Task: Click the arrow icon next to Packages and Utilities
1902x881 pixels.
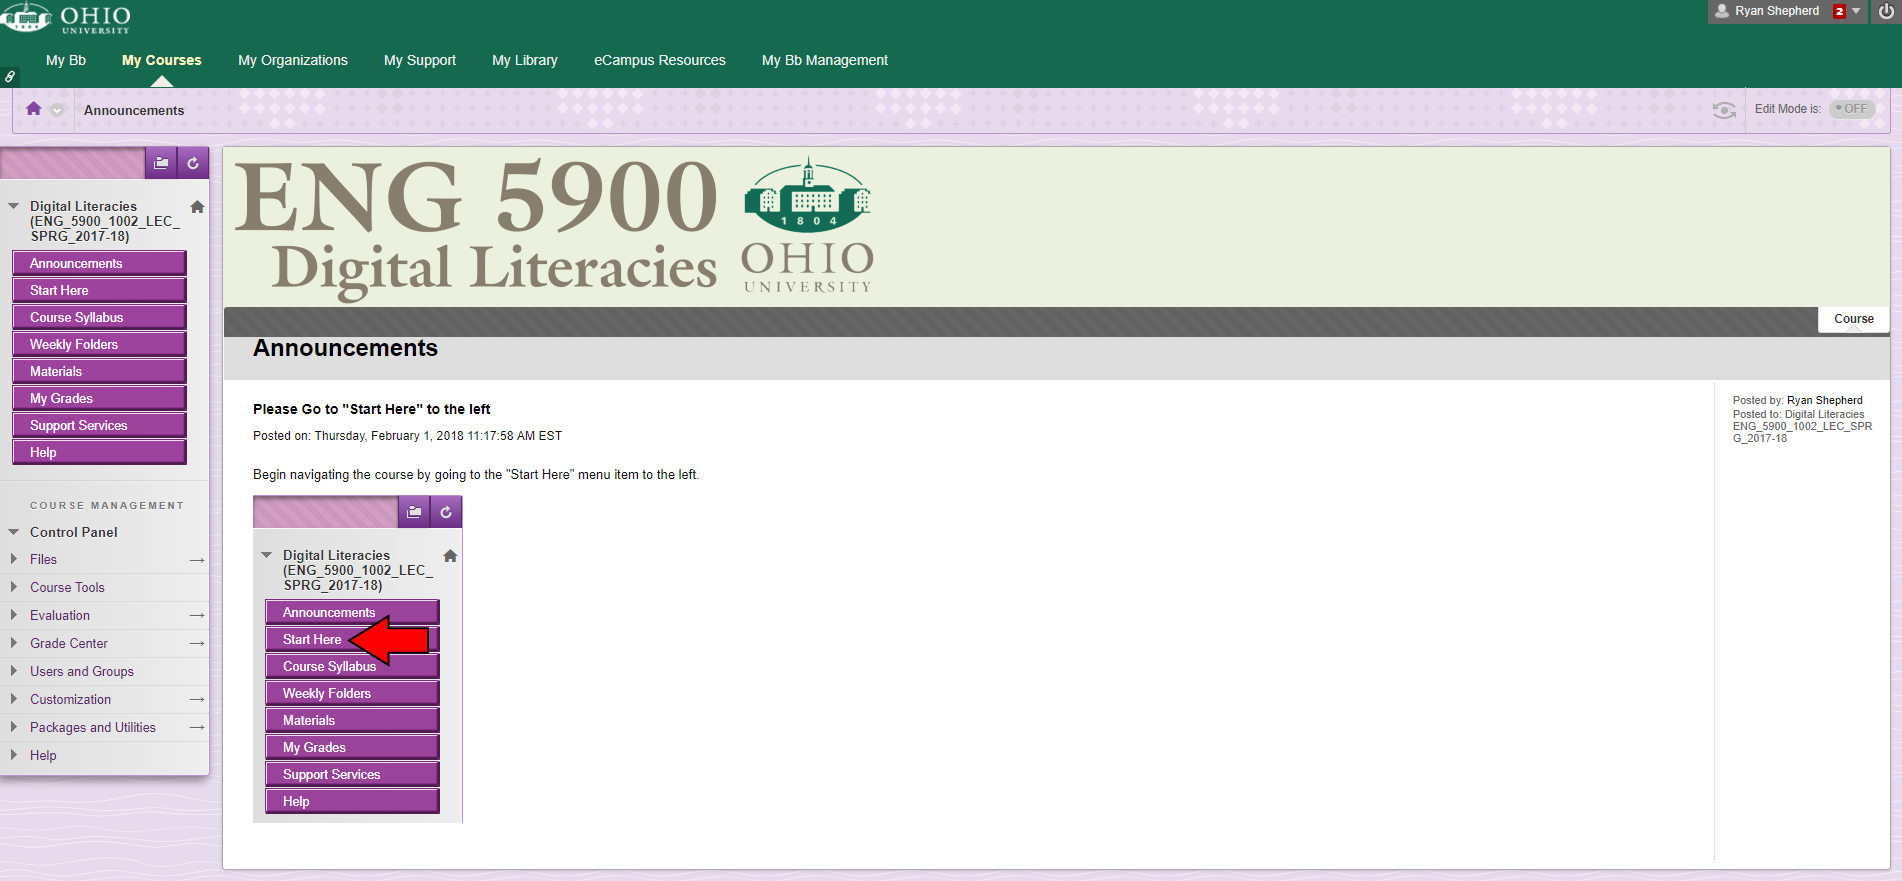Action: click(x=197, y=728)
